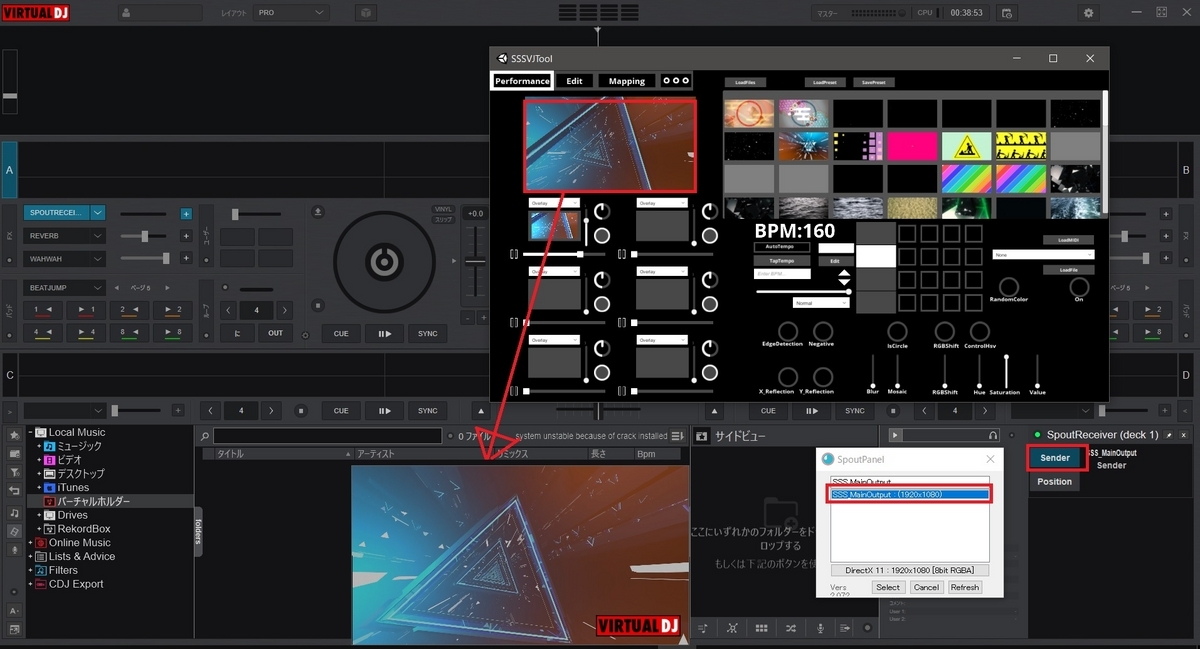The height and width of the screenshot is (649, 1200).
Task: Click the plus button beside REVERB
Action: click(x=186, y=236)
